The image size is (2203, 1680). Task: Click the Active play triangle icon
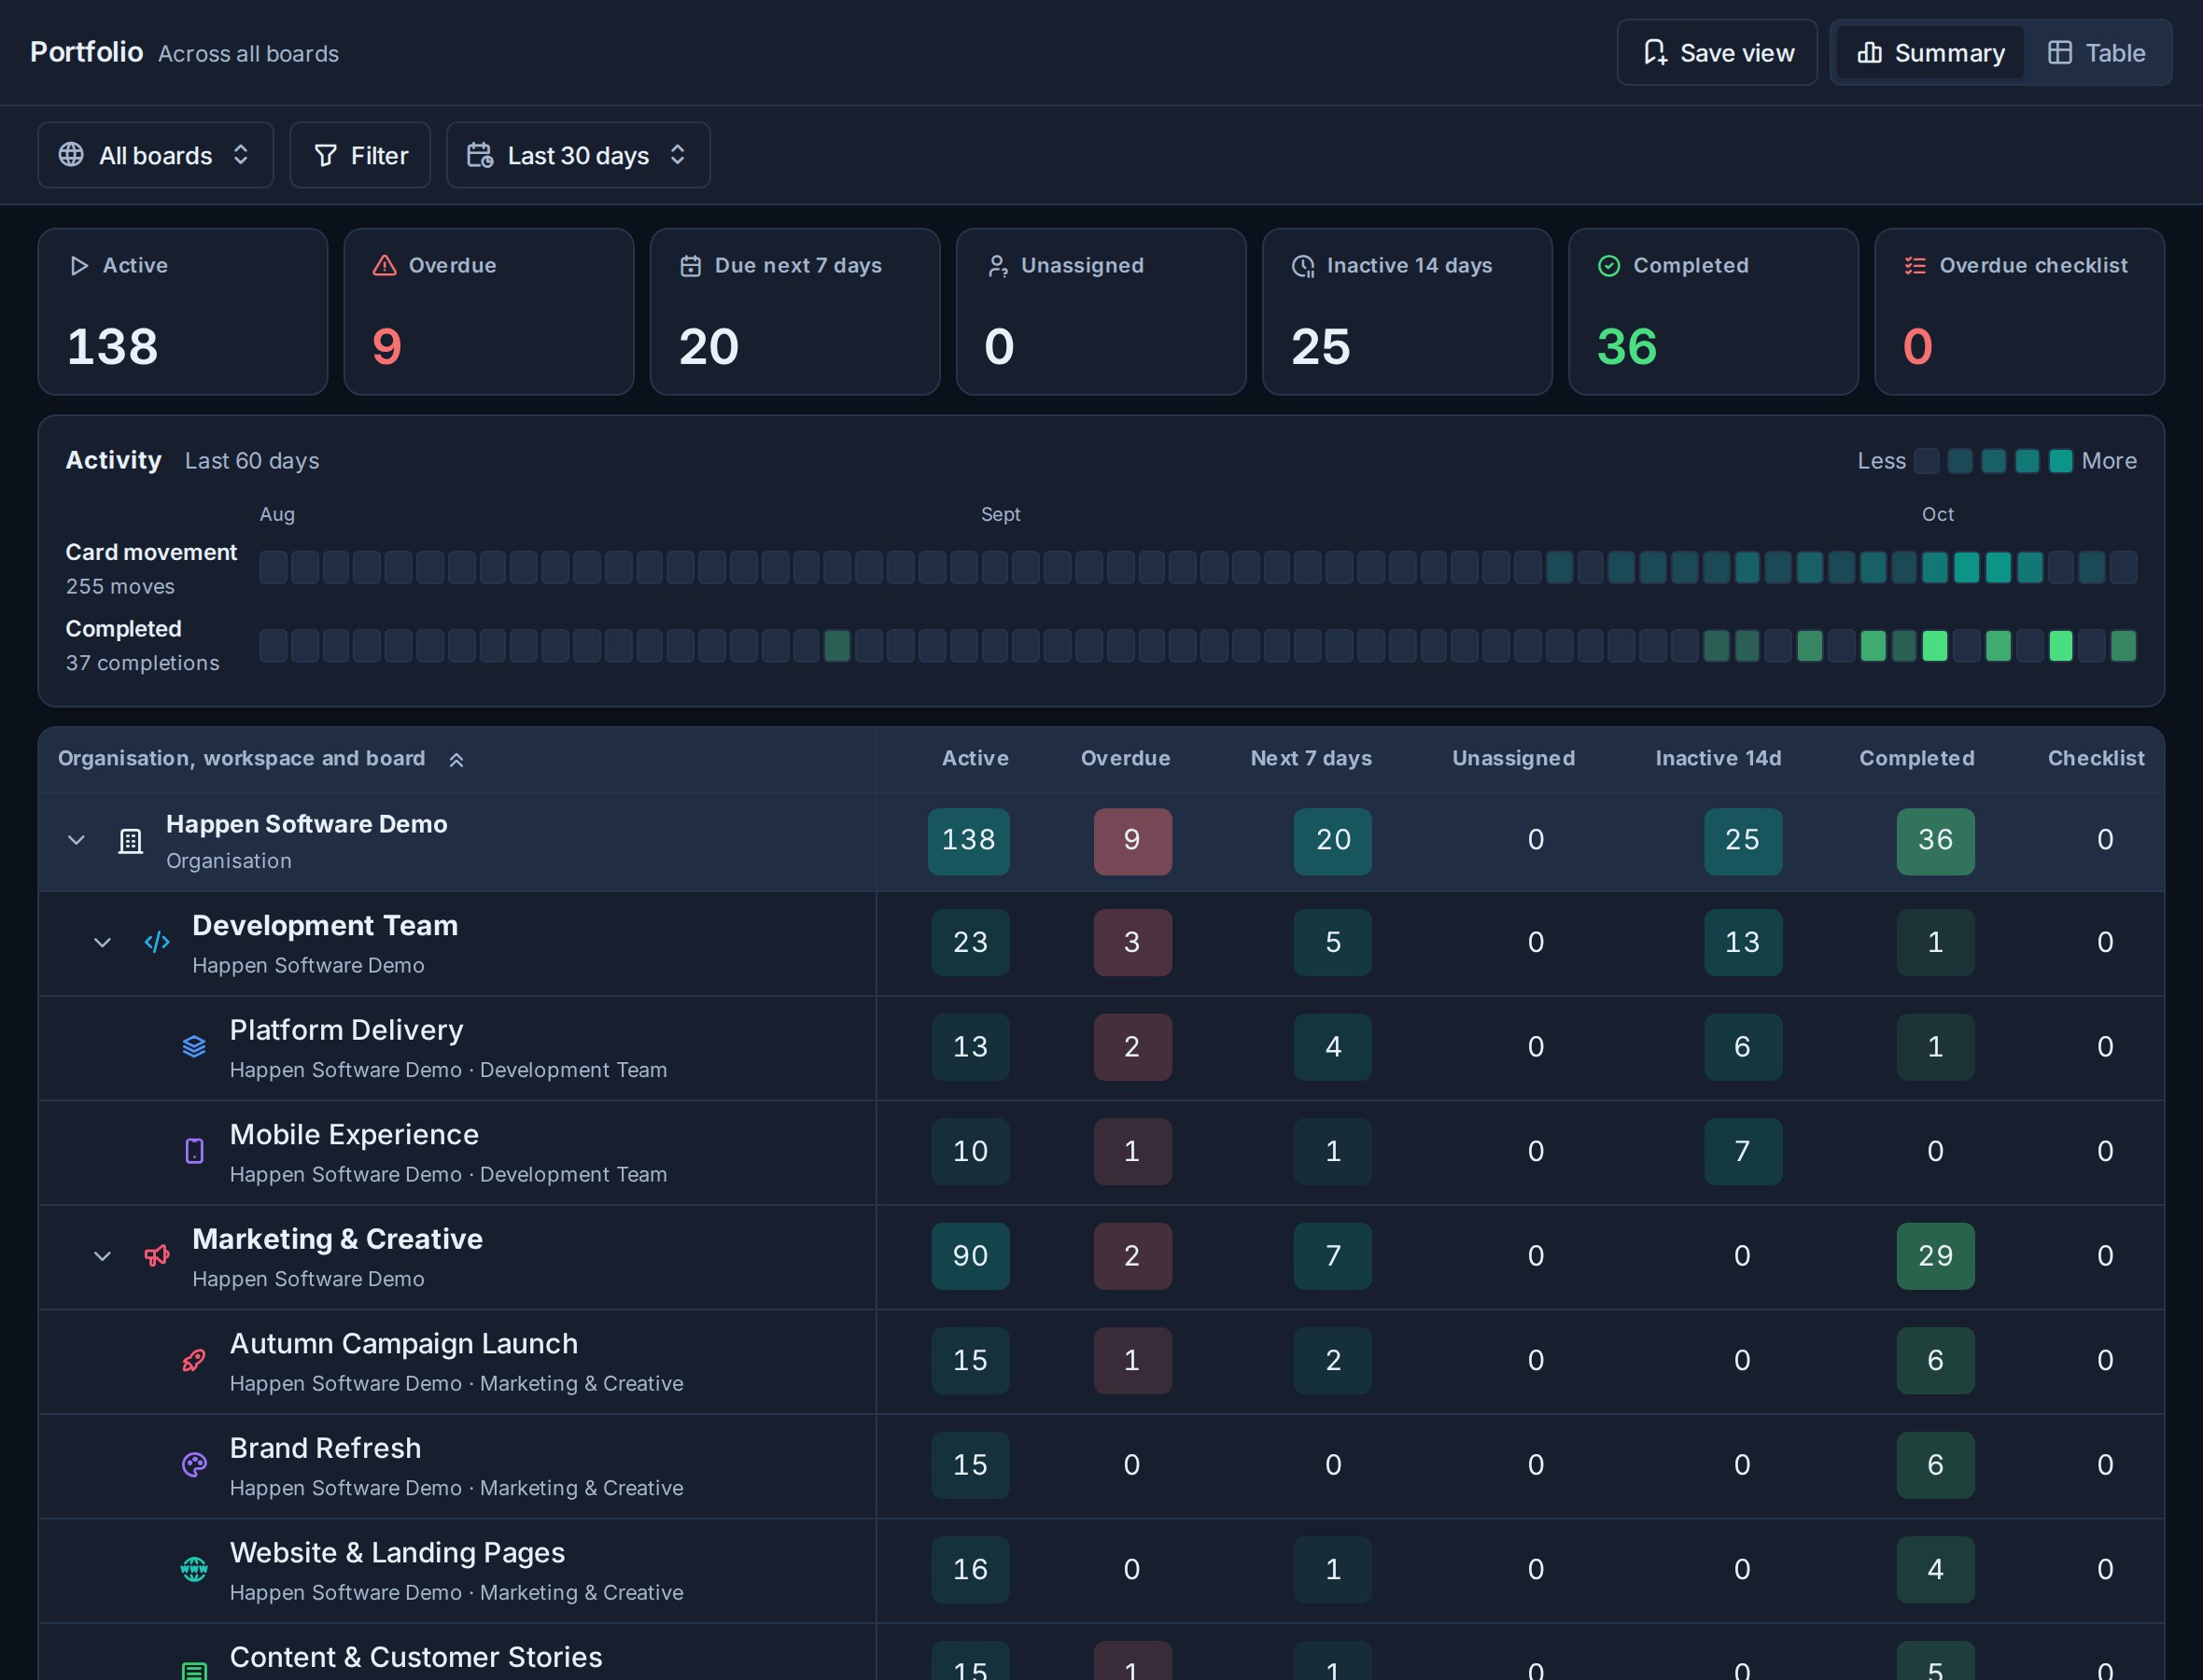pyautogui.click(x=78, y=265)
